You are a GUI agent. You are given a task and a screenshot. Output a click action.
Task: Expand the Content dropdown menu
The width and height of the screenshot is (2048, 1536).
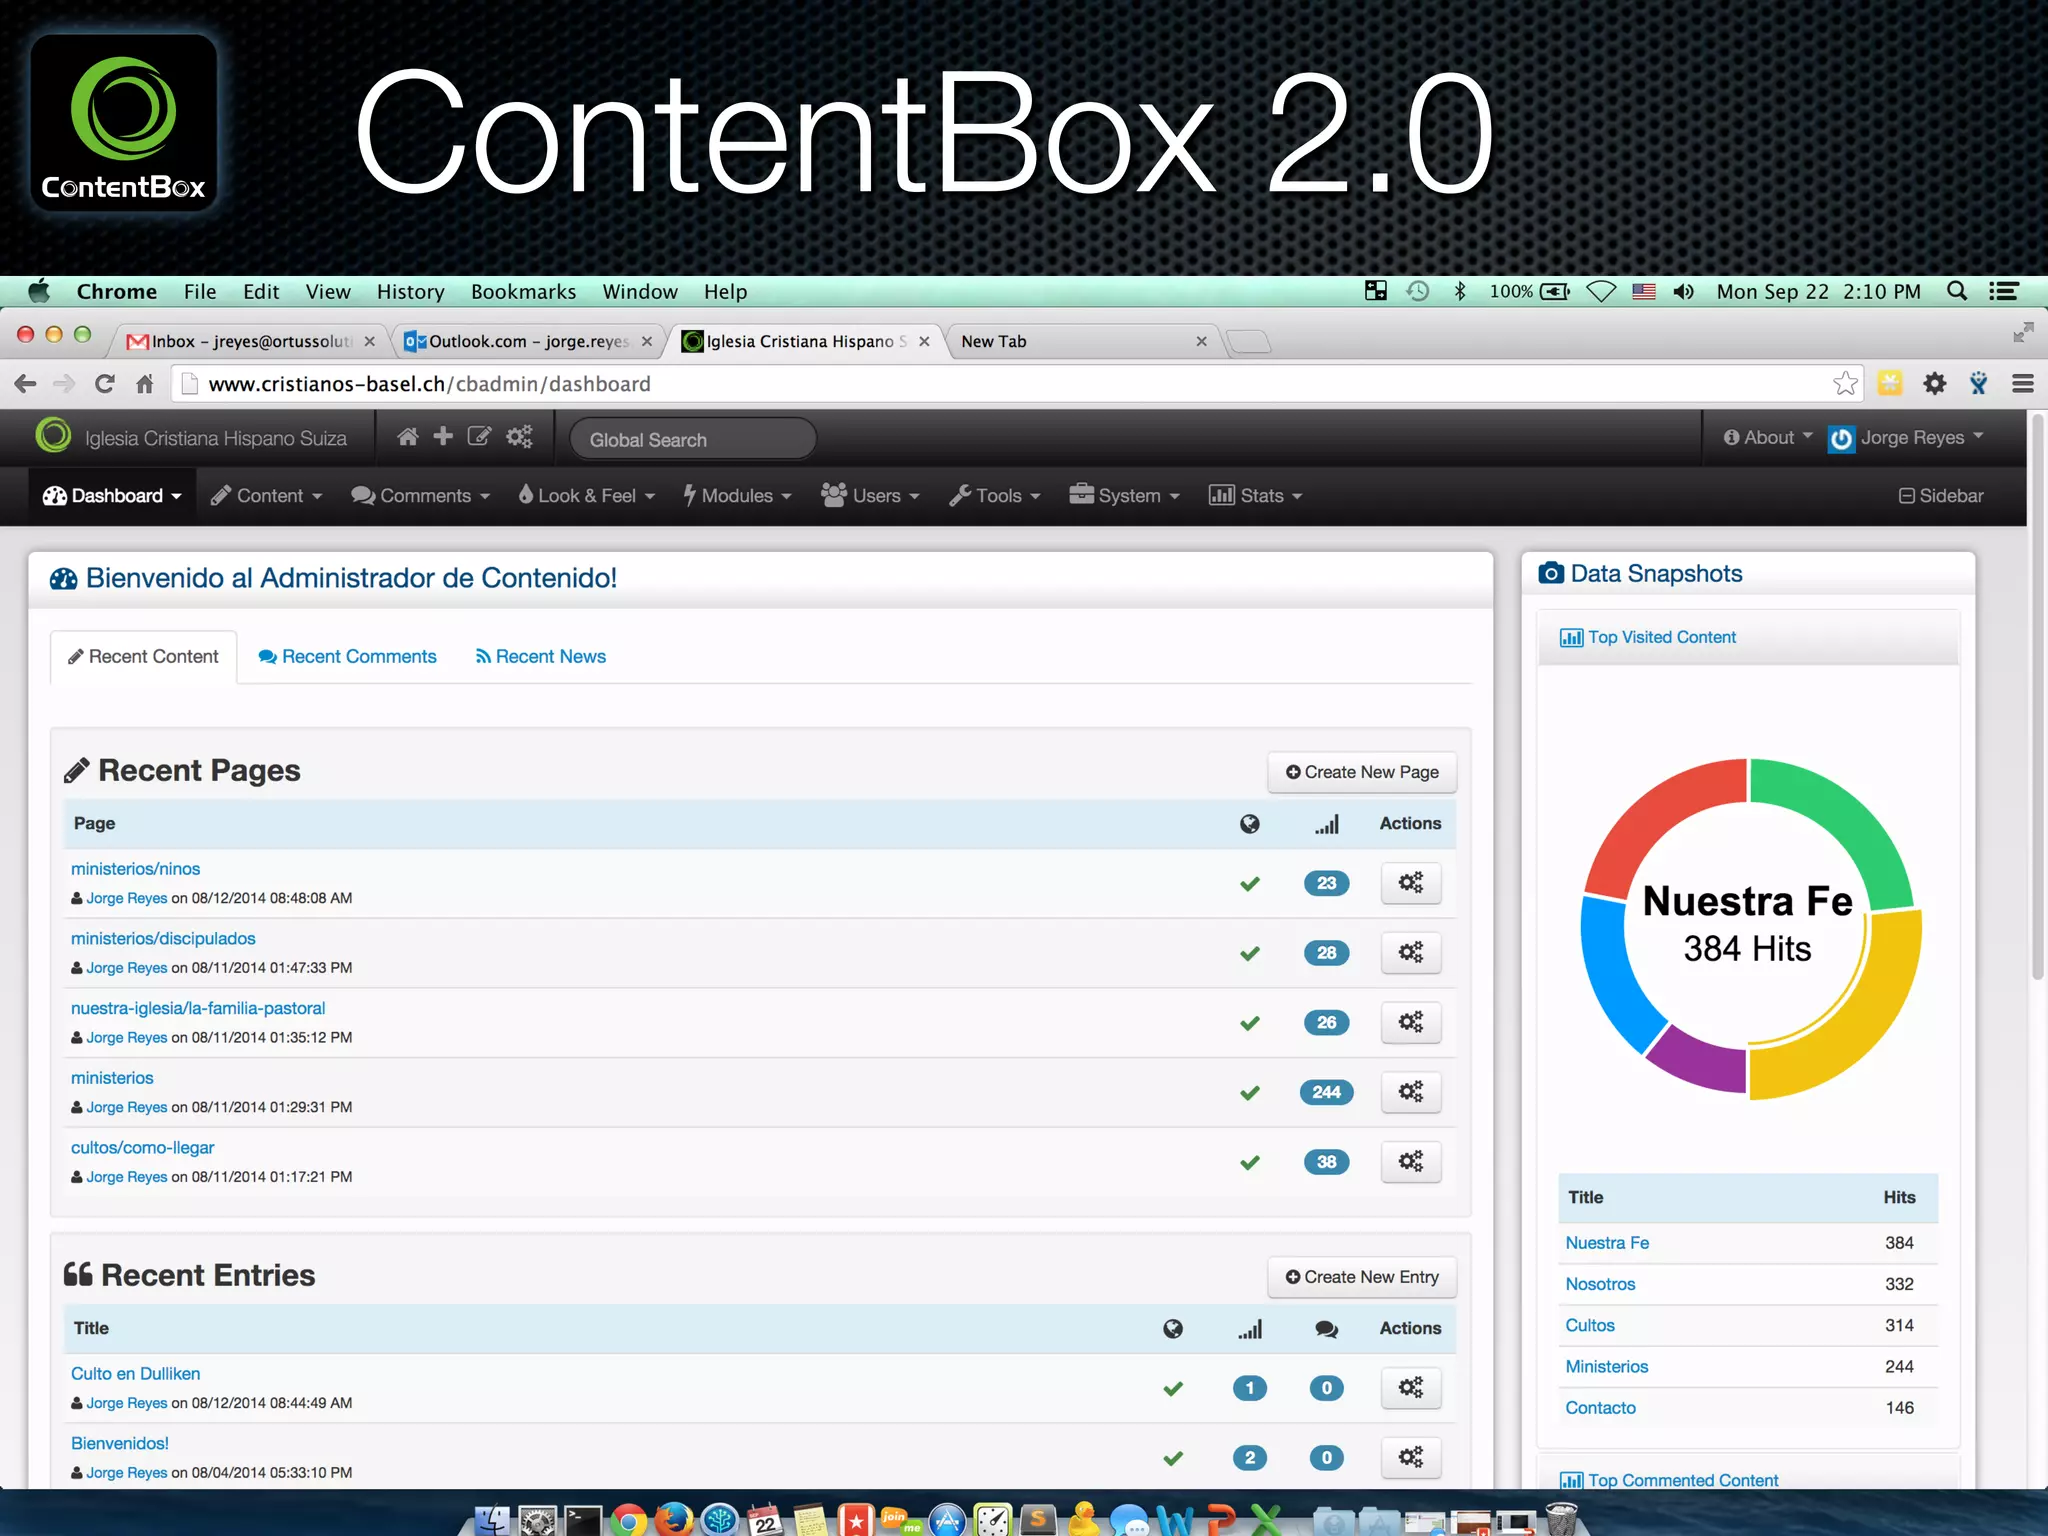point(266,496)
